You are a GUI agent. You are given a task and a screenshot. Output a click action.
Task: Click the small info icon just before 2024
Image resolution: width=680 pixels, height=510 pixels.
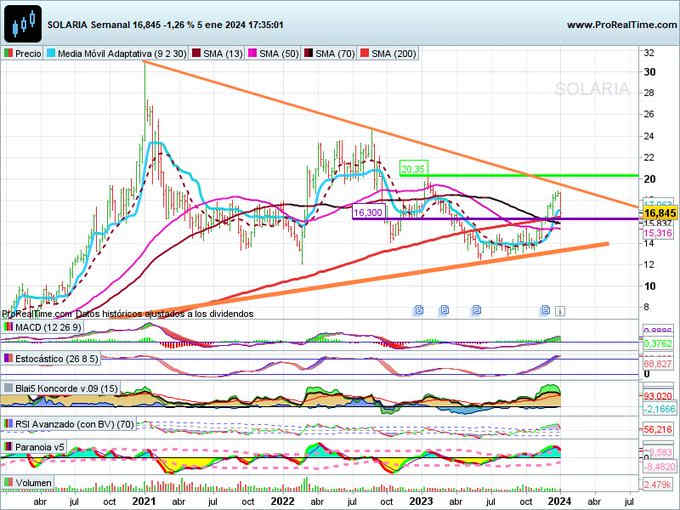click(x=560, y=311)
